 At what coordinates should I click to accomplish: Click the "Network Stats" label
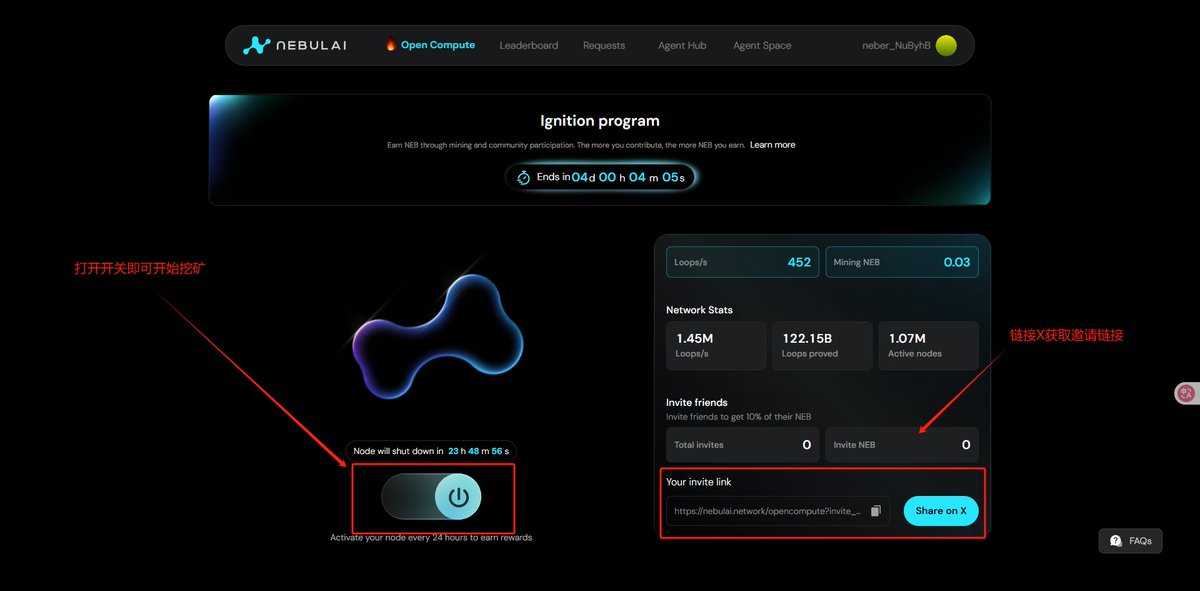pyautogui.click(x=699, y=310)
